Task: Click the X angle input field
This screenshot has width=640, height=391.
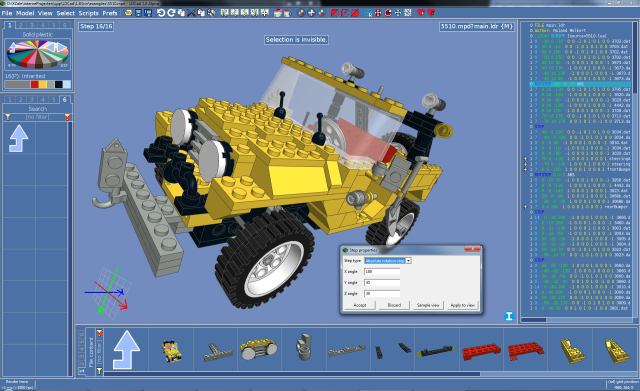Action: 382,271
